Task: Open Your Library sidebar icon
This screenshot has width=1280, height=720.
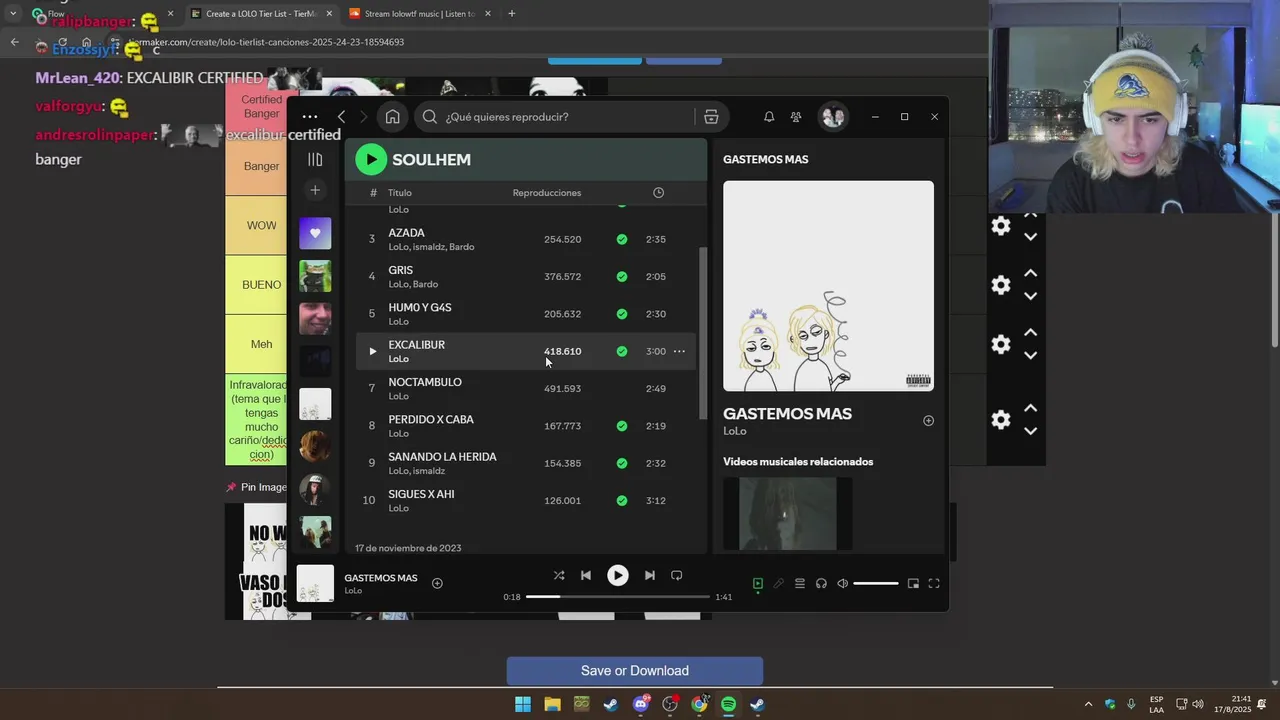Action: pyautogui.click(x=315, y=160)
